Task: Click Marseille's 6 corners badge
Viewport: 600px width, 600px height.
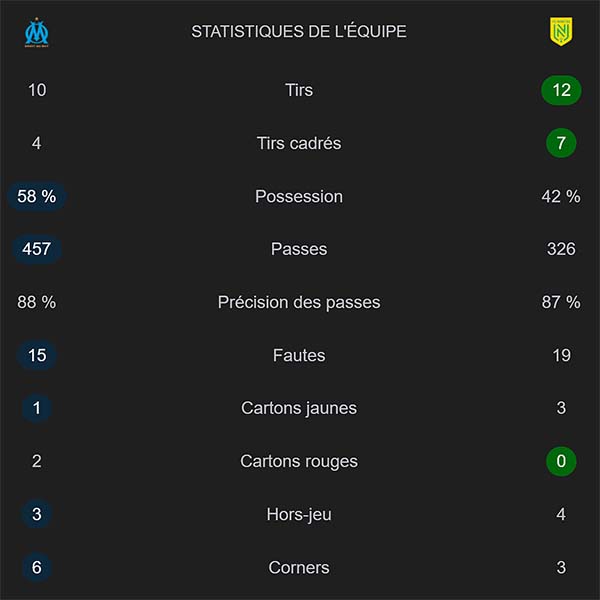Action: pyautogui.click(x=37, y=567)
